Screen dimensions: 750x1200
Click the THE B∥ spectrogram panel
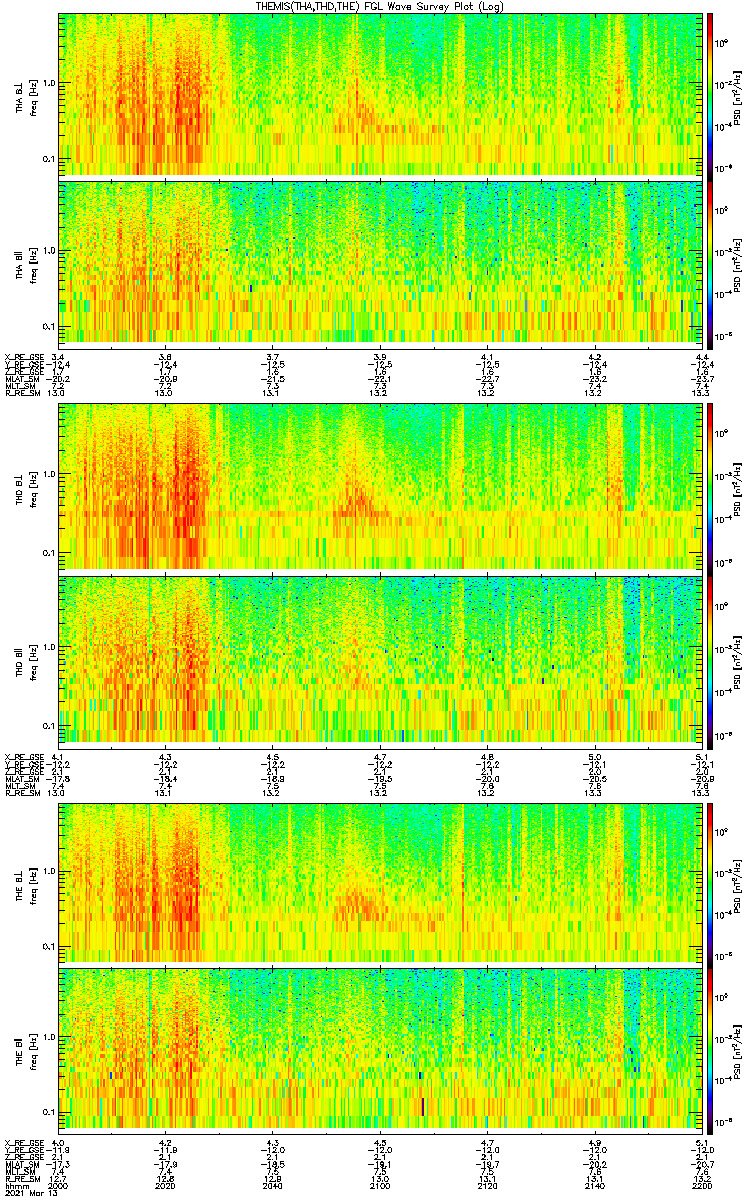pos(380,1050)
